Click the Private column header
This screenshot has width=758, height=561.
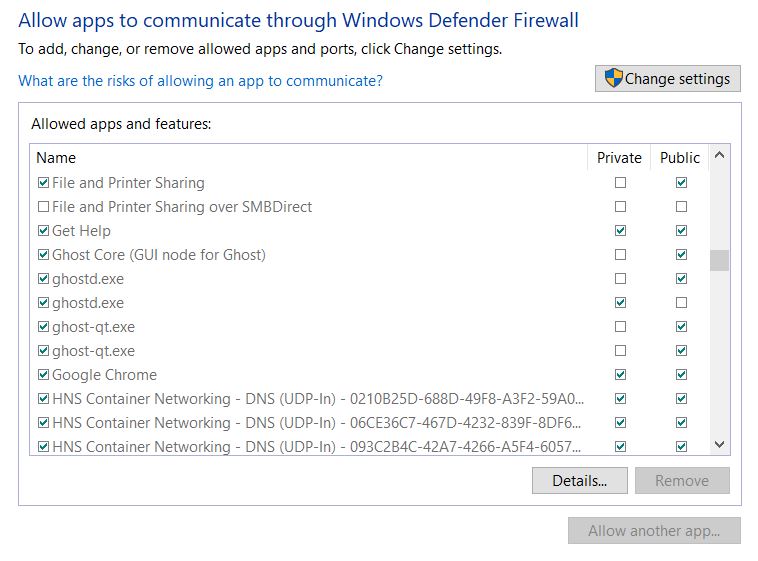pos(619,157)
